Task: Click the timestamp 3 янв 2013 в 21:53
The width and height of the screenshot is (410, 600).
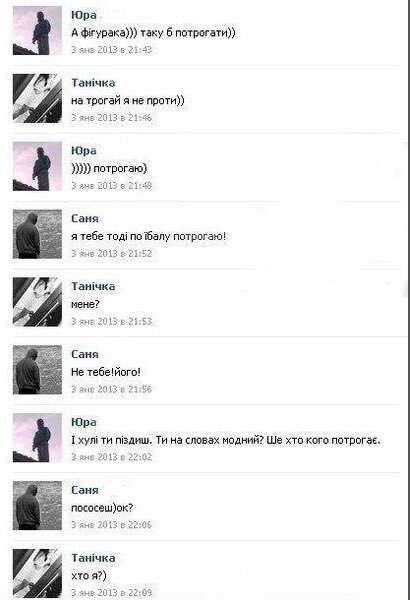Action: [111, 321]
